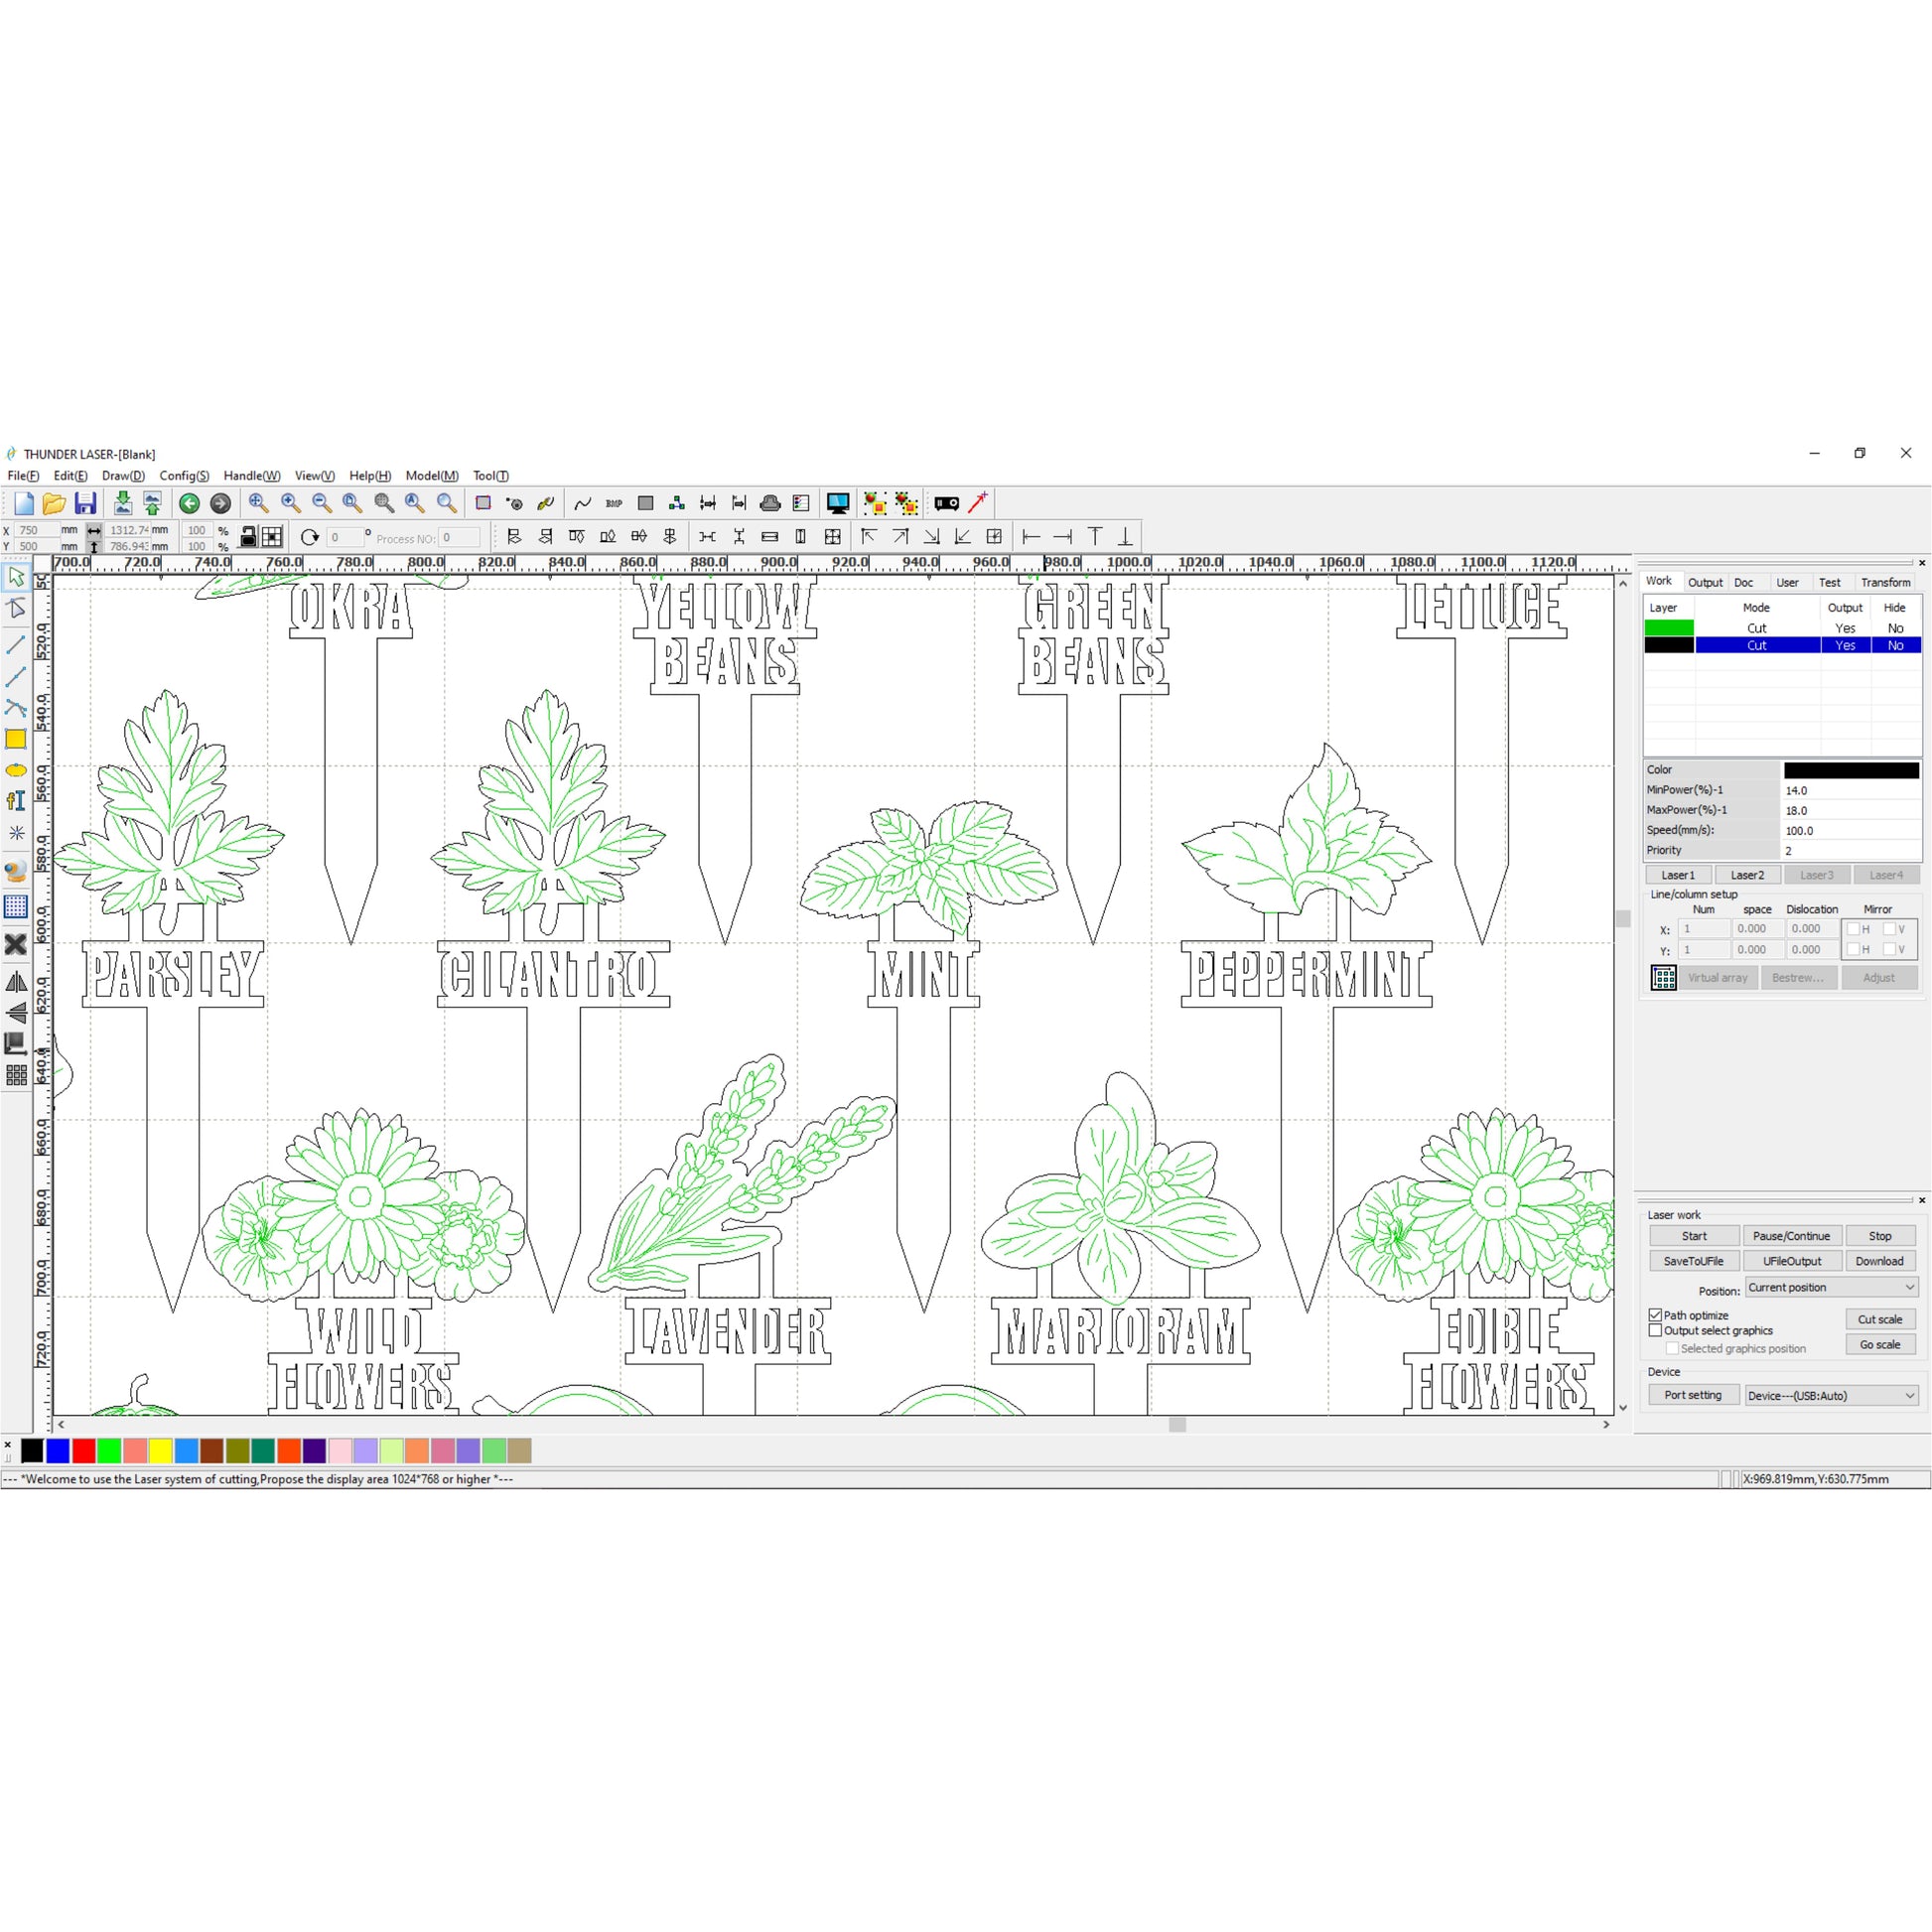1932x1932 pixels.
Task: Select the yellow ellipse drawing tool
Action: pos(16,771)
